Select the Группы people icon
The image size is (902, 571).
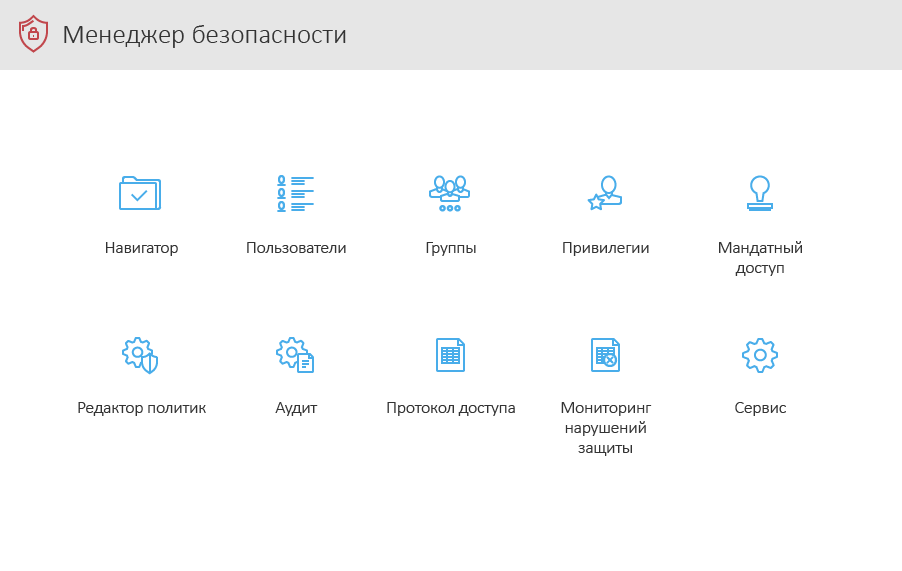click(450, 193)
